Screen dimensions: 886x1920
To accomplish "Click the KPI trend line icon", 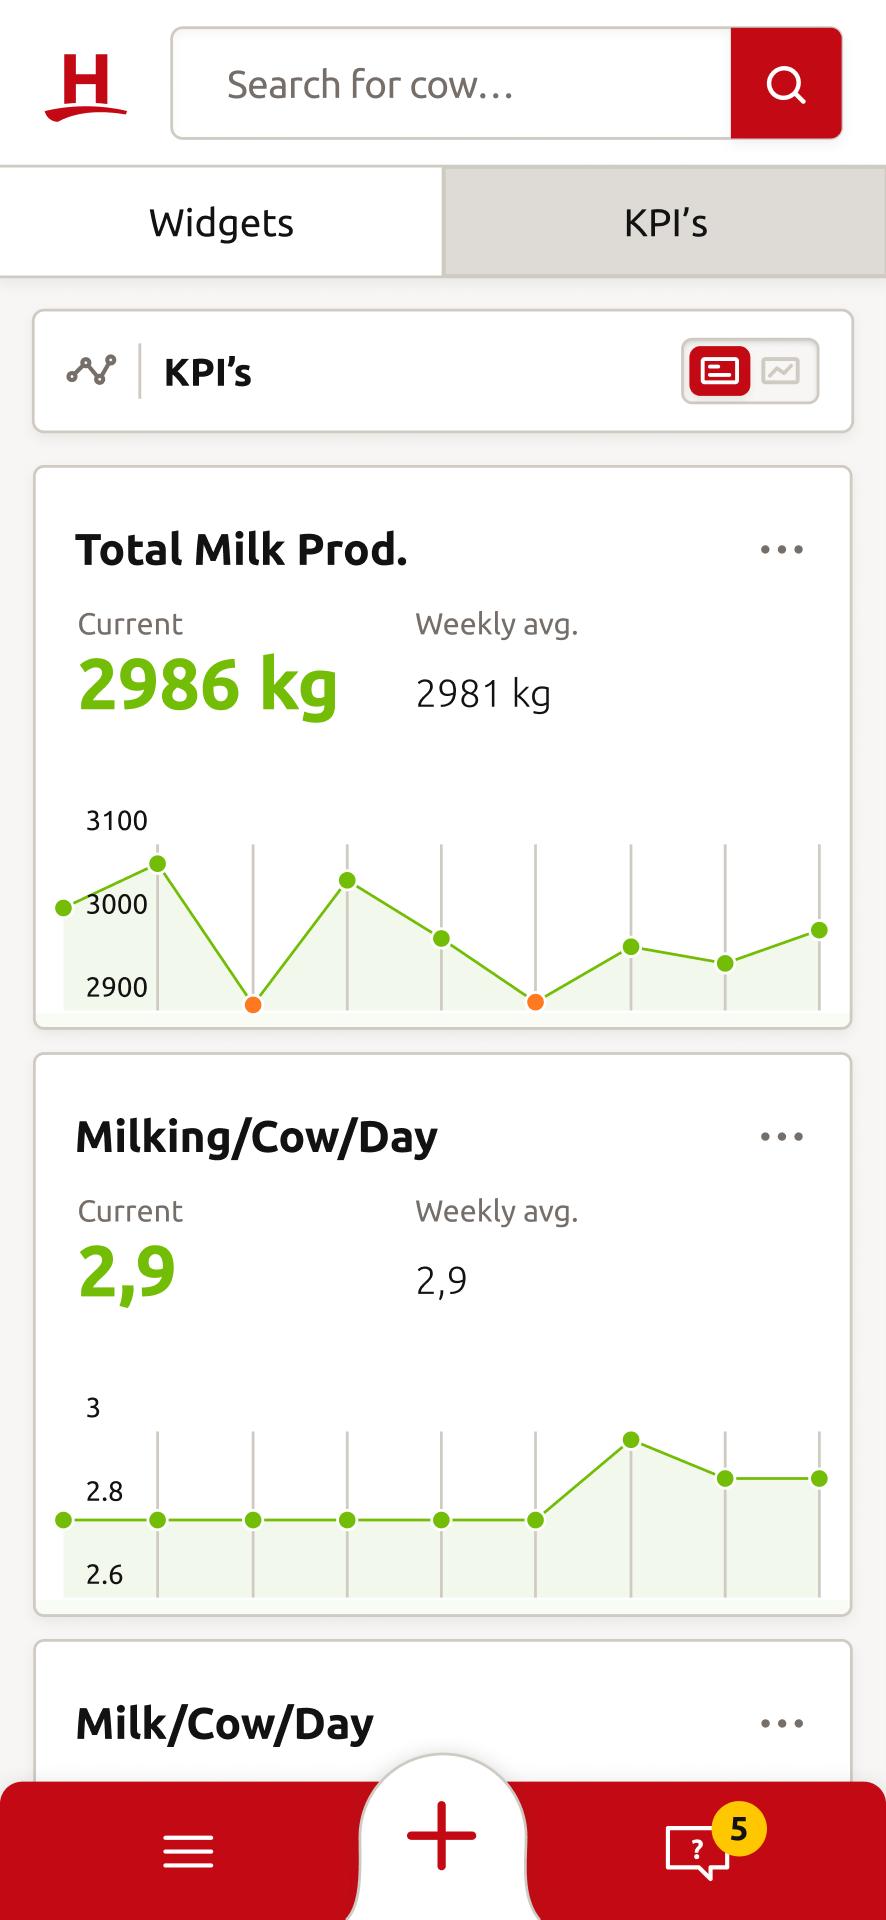I will tap(91, 371).
